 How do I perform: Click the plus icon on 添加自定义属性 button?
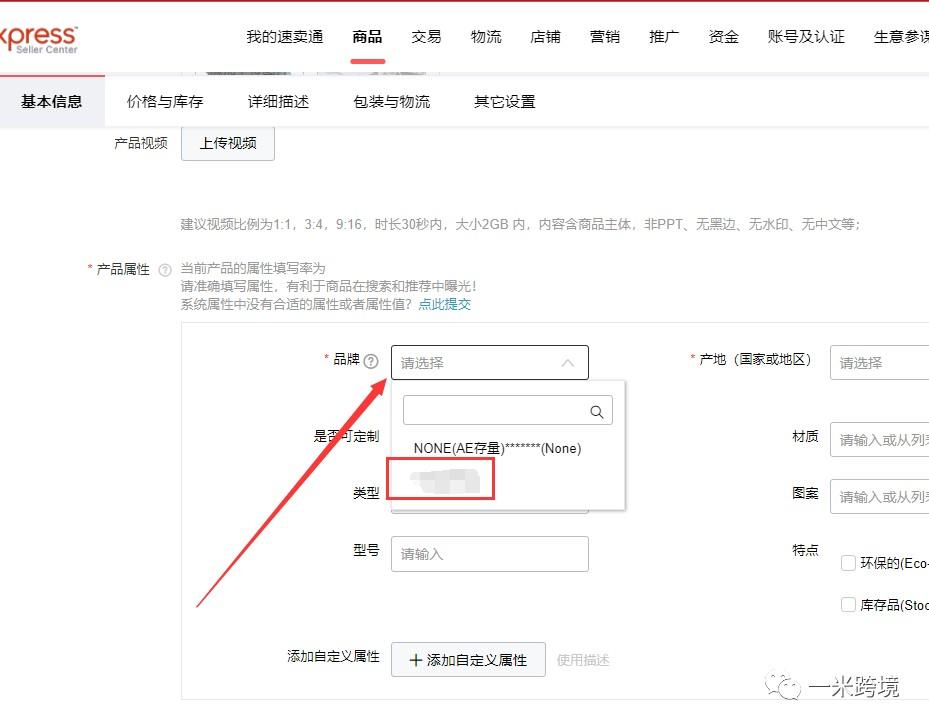click(x=416, y=660)
